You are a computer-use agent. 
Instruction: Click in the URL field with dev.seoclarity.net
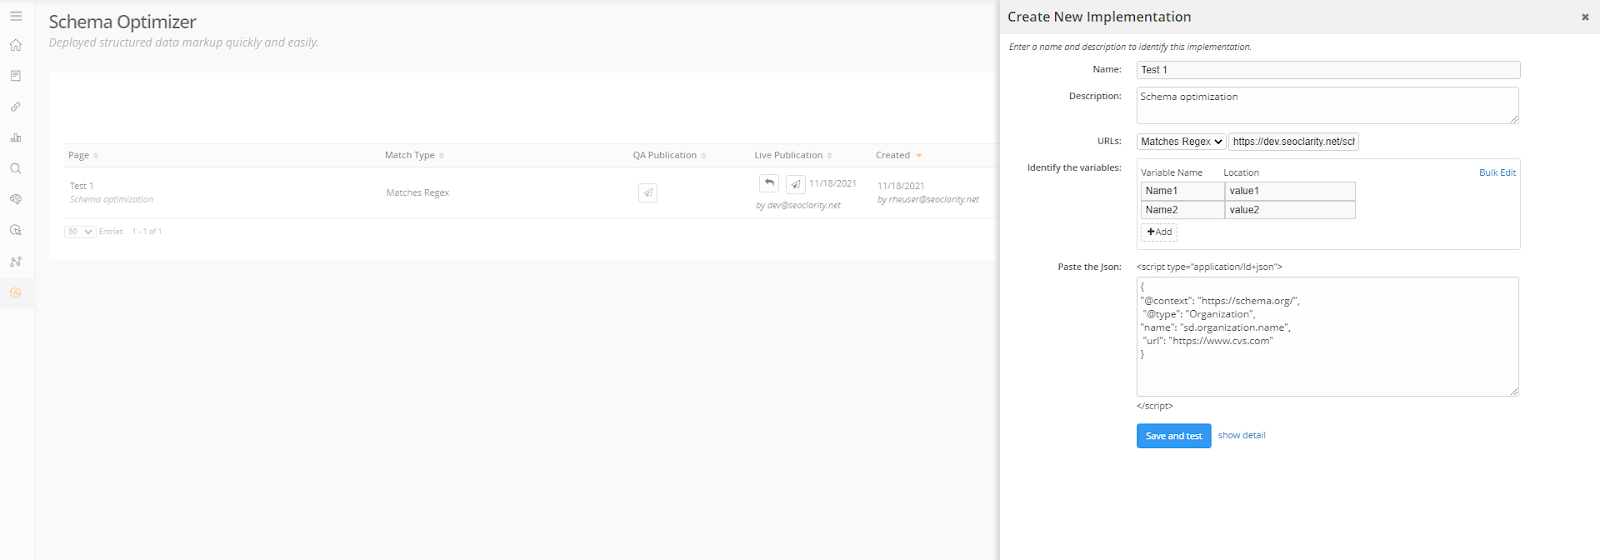click(x=1294, y=142)
